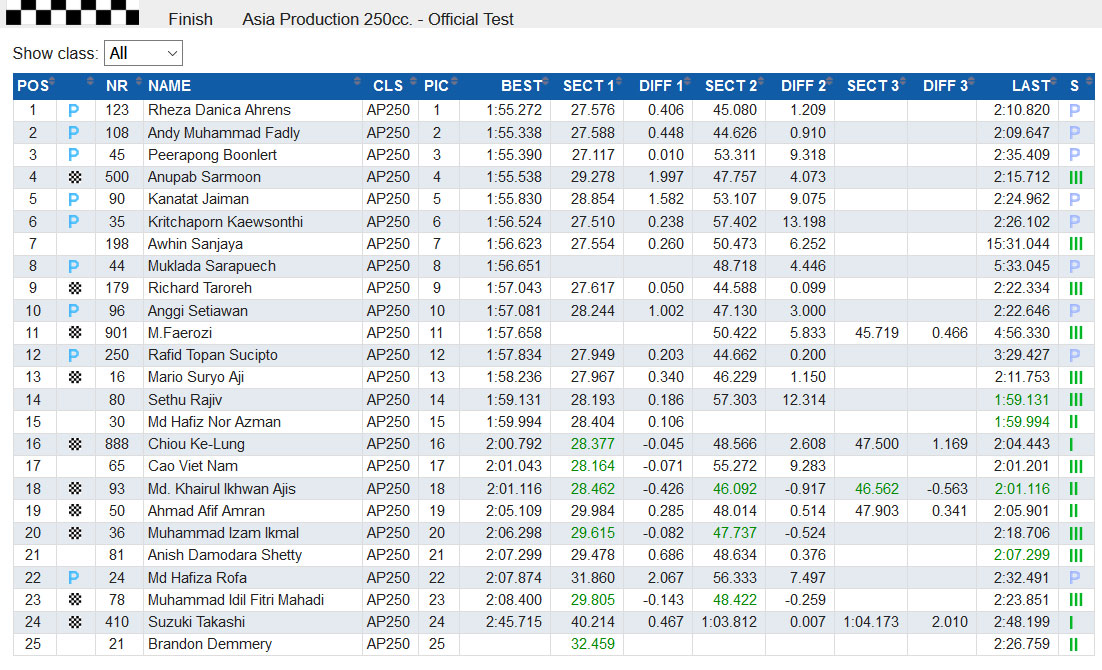Click checkered flag icon for Mario Suryo Aji
This screenshot has width=1102, height=670.
coord(74,378)
